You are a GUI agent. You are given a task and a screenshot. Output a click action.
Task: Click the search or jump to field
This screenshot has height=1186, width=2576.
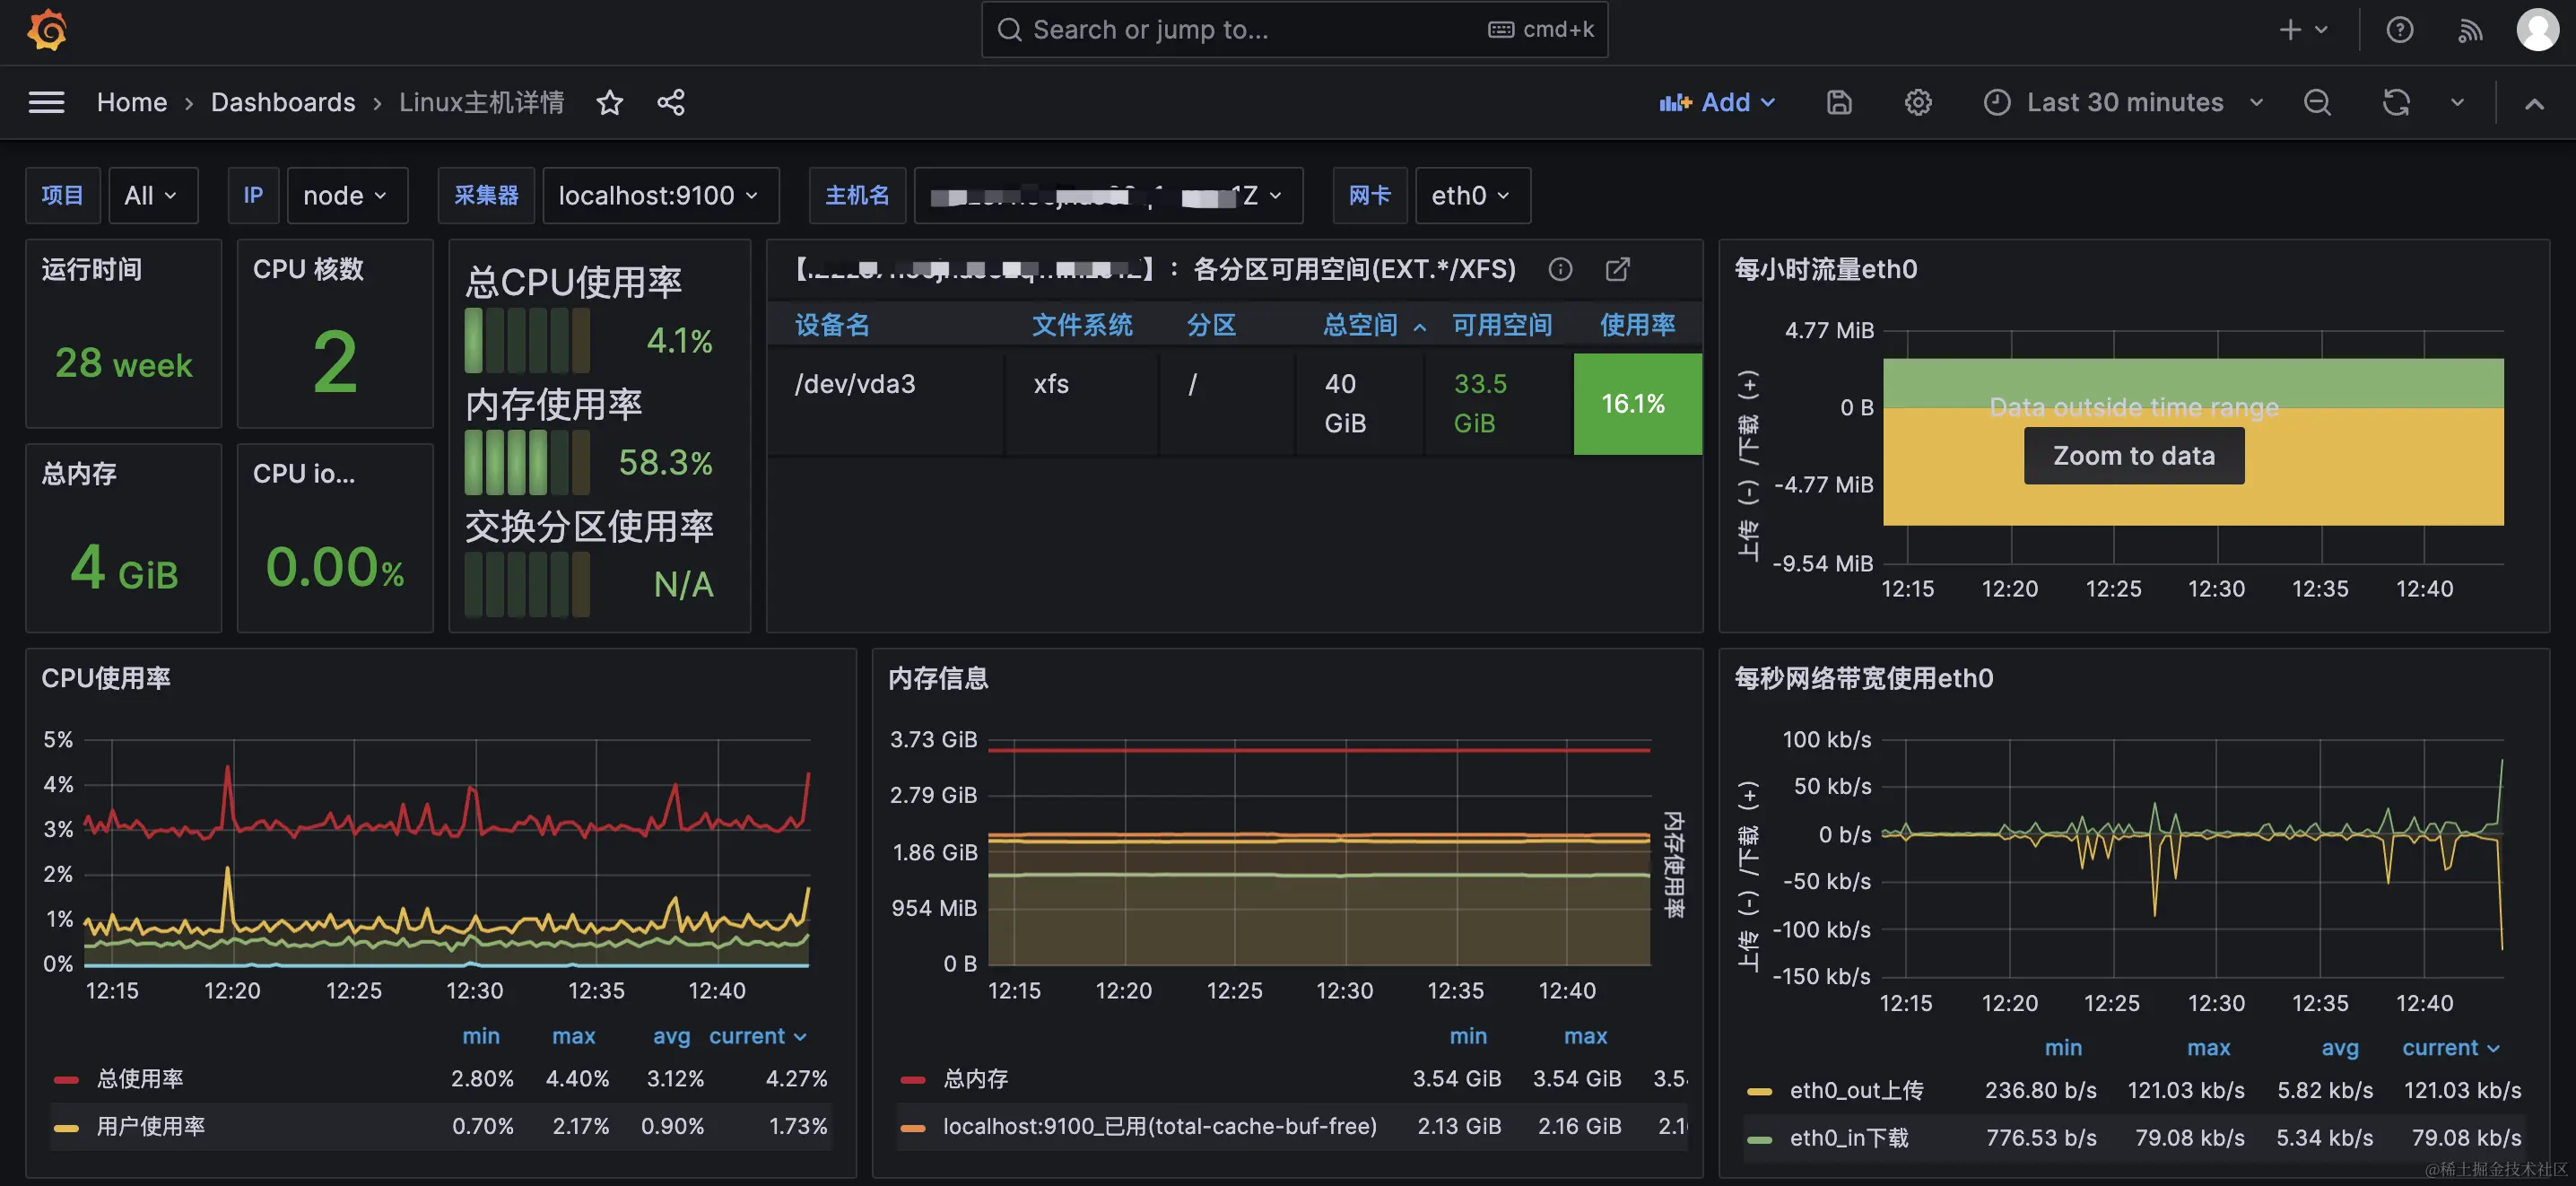pos(1250,30)
